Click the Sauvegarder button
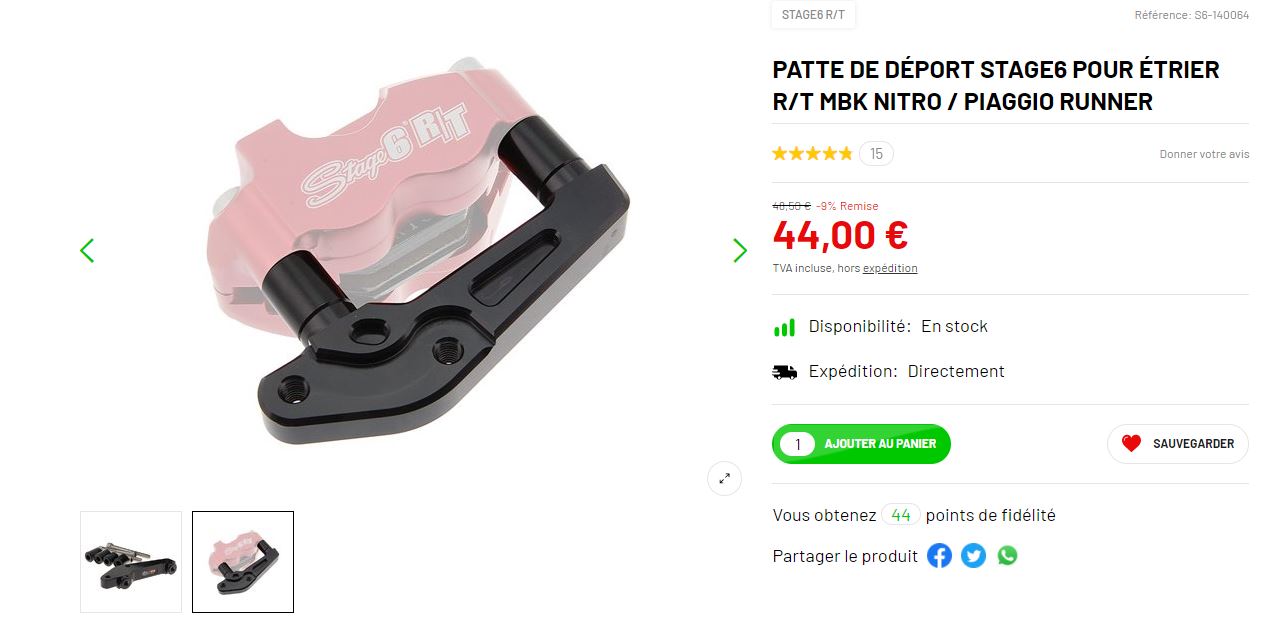 [1178, 444]
